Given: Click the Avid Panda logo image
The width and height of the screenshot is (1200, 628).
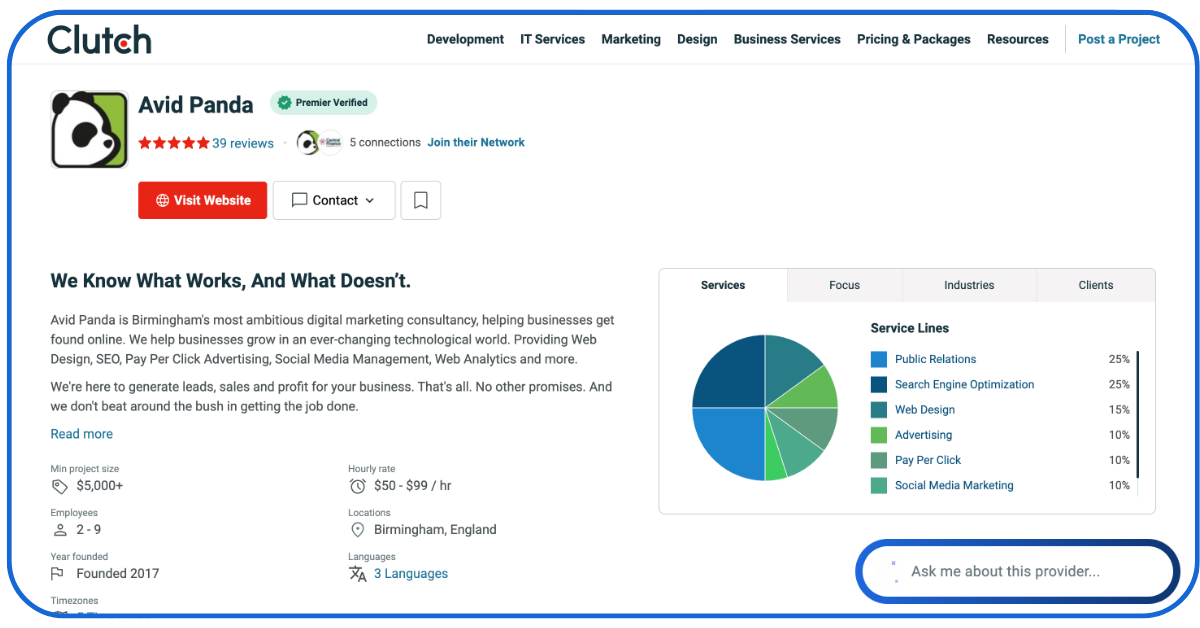Looking at the screenshot, I should click(x=90, y=130).
